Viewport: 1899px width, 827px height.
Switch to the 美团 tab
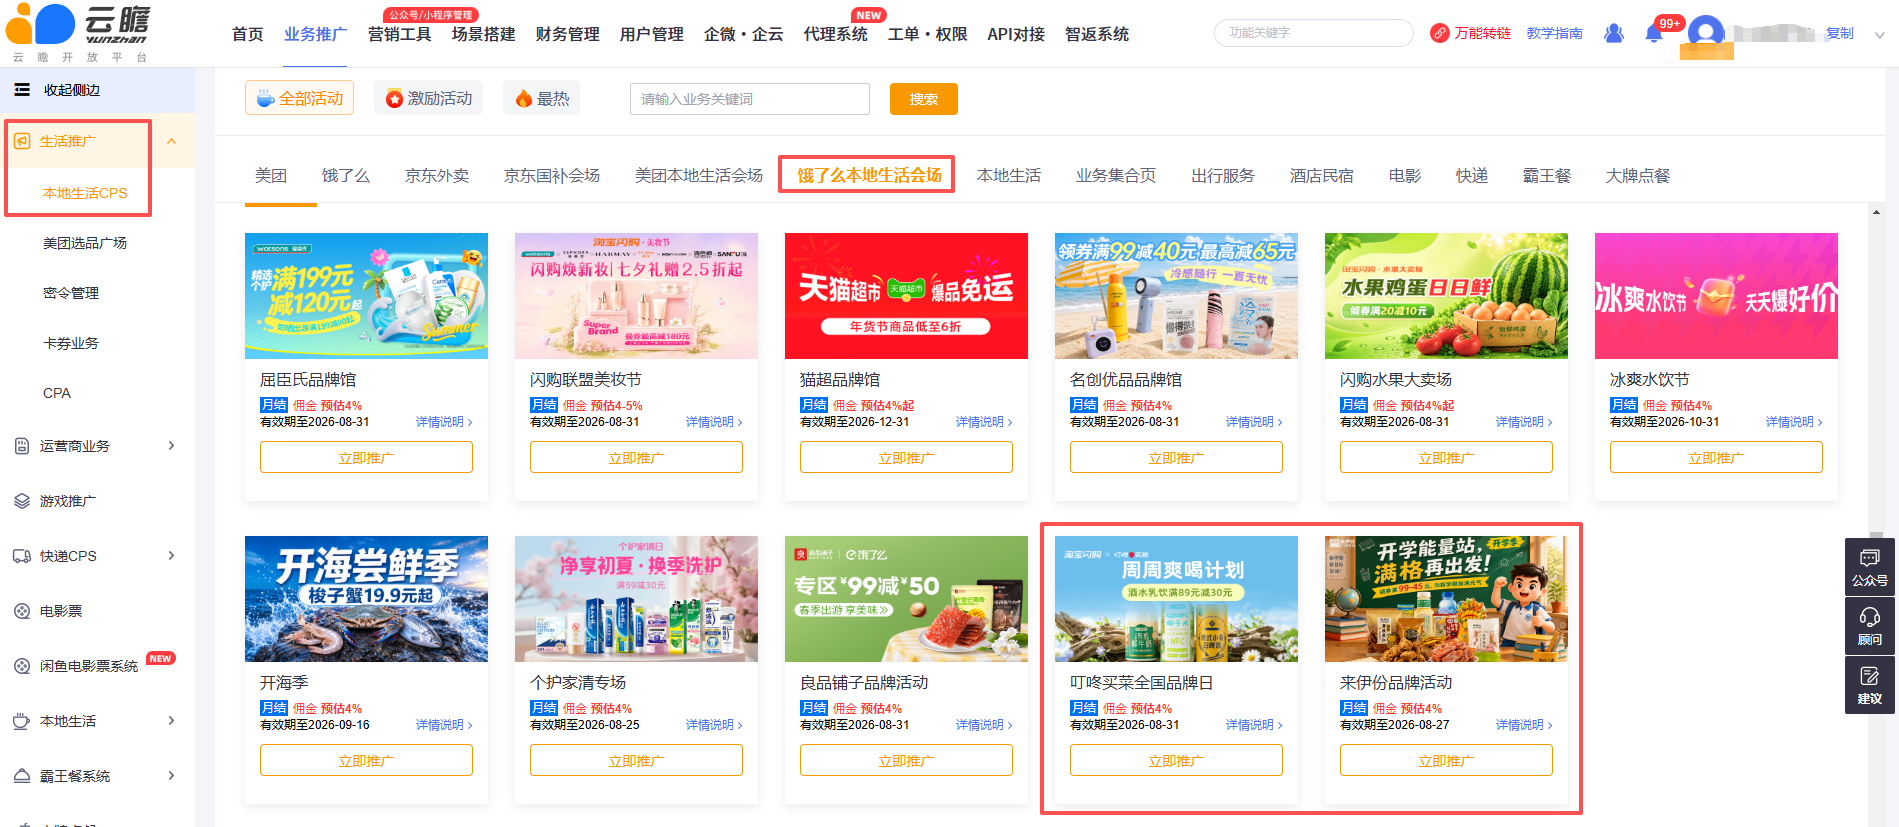271,176
